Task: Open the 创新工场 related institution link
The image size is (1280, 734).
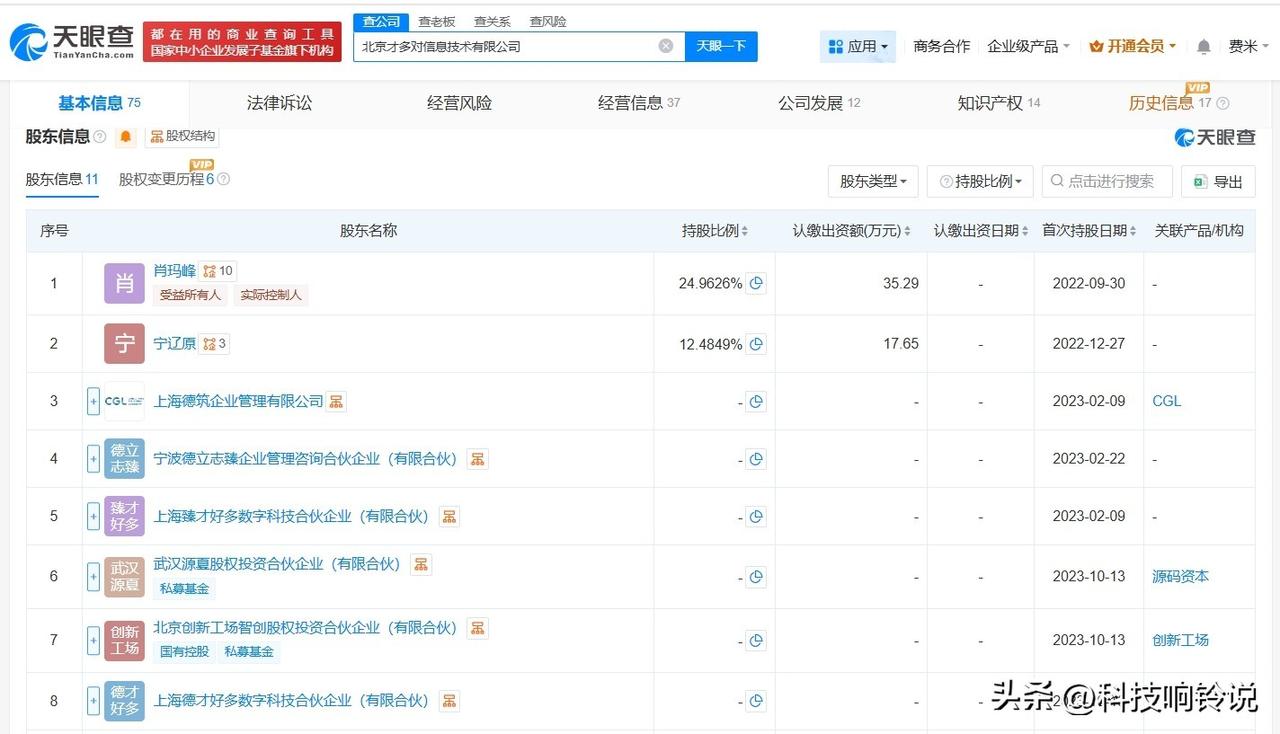Action: 1181,641
